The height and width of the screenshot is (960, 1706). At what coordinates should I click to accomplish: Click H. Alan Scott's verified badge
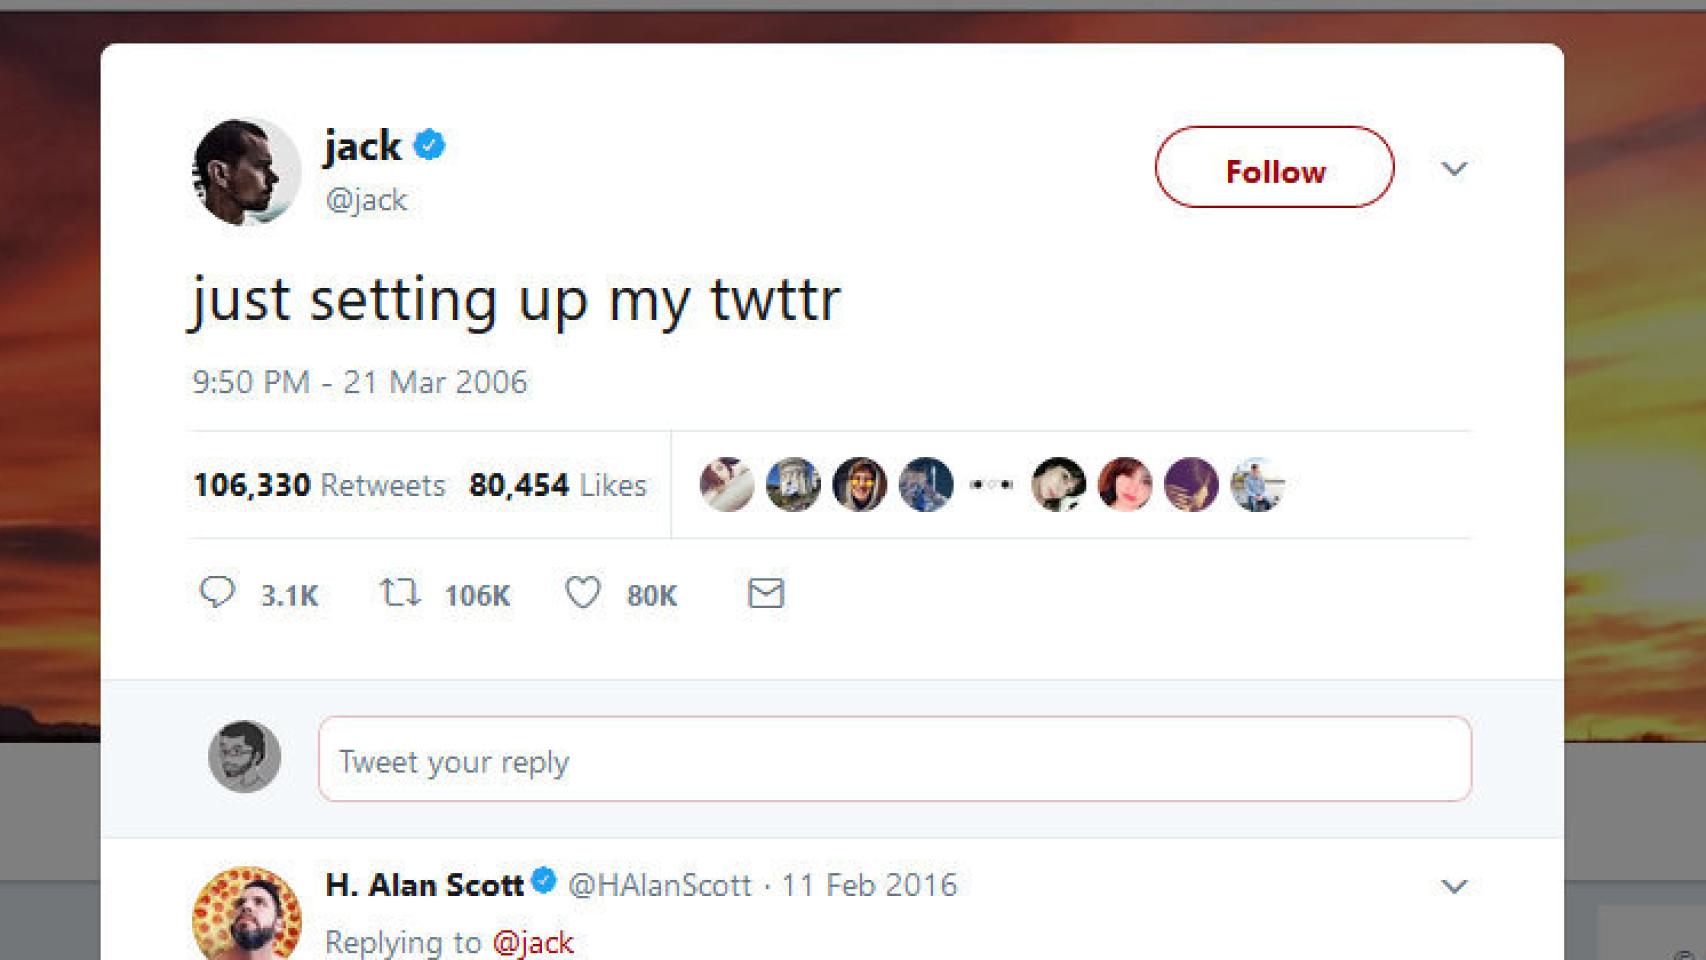[544, 882]
